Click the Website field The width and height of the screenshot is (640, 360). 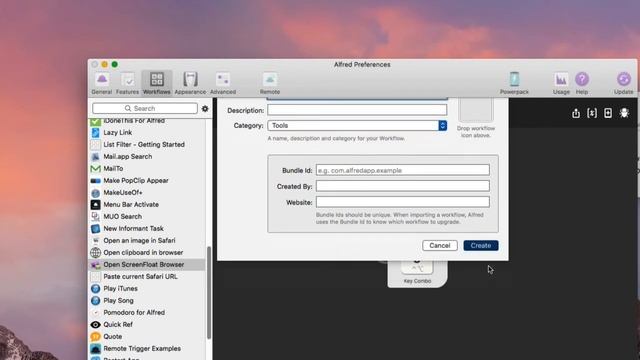[x=402, y=202]
